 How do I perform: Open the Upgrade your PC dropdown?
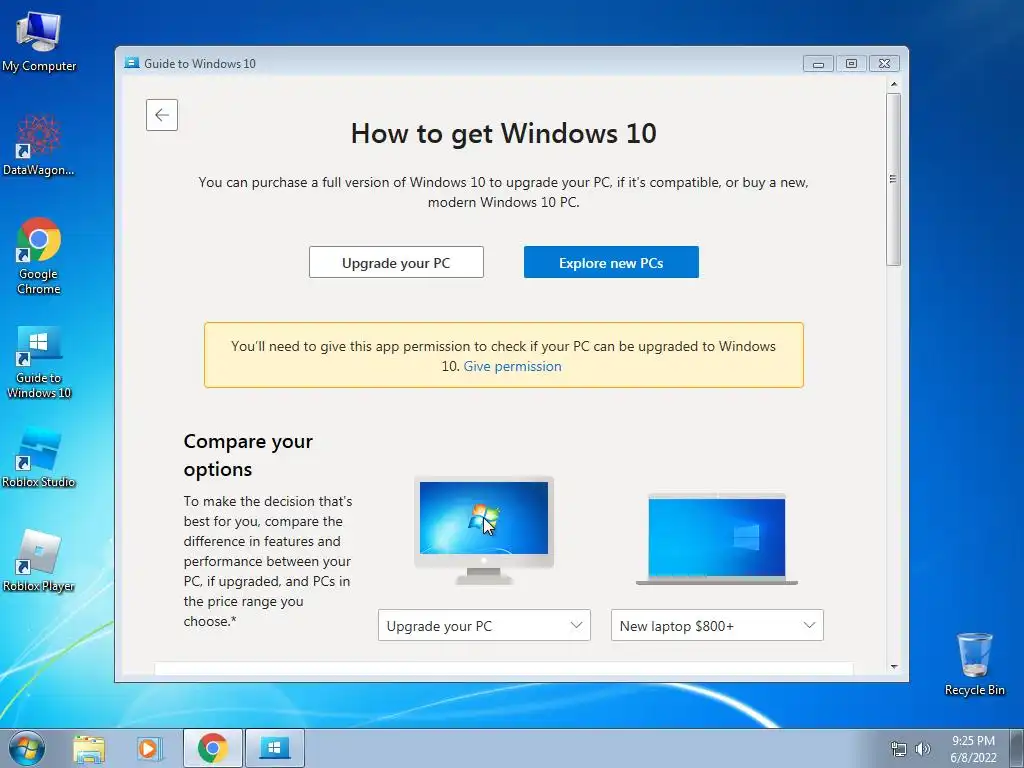coord(485,626)
